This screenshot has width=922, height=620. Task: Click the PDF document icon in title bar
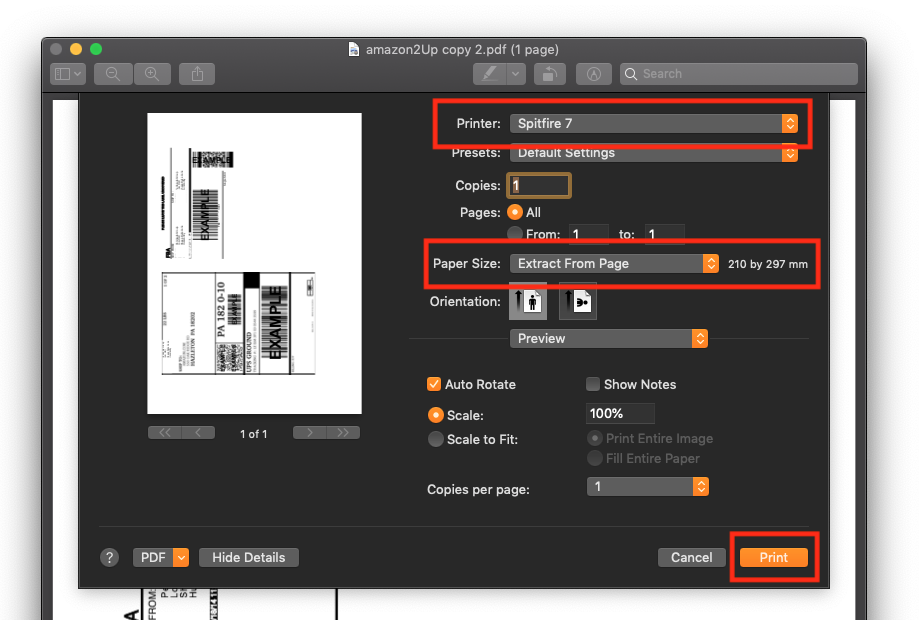click(x=353, y=49)
